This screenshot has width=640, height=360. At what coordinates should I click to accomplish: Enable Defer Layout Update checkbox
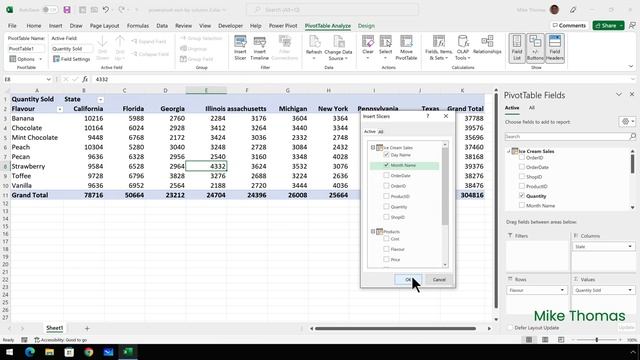(x=510, y=328)
